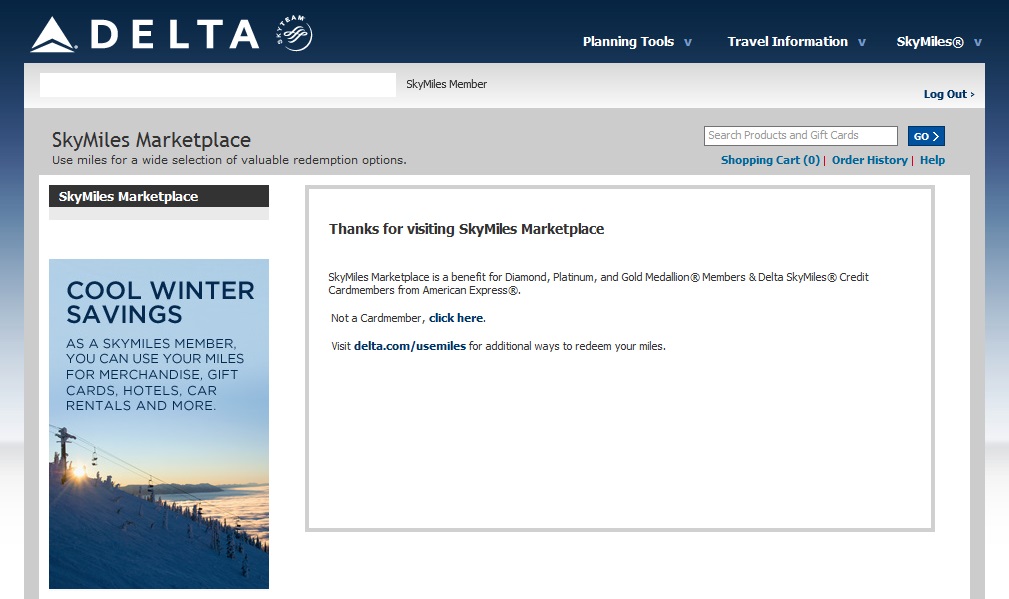1009x599 pixels.
Task: Click the blank member name box
Action: 217,85
